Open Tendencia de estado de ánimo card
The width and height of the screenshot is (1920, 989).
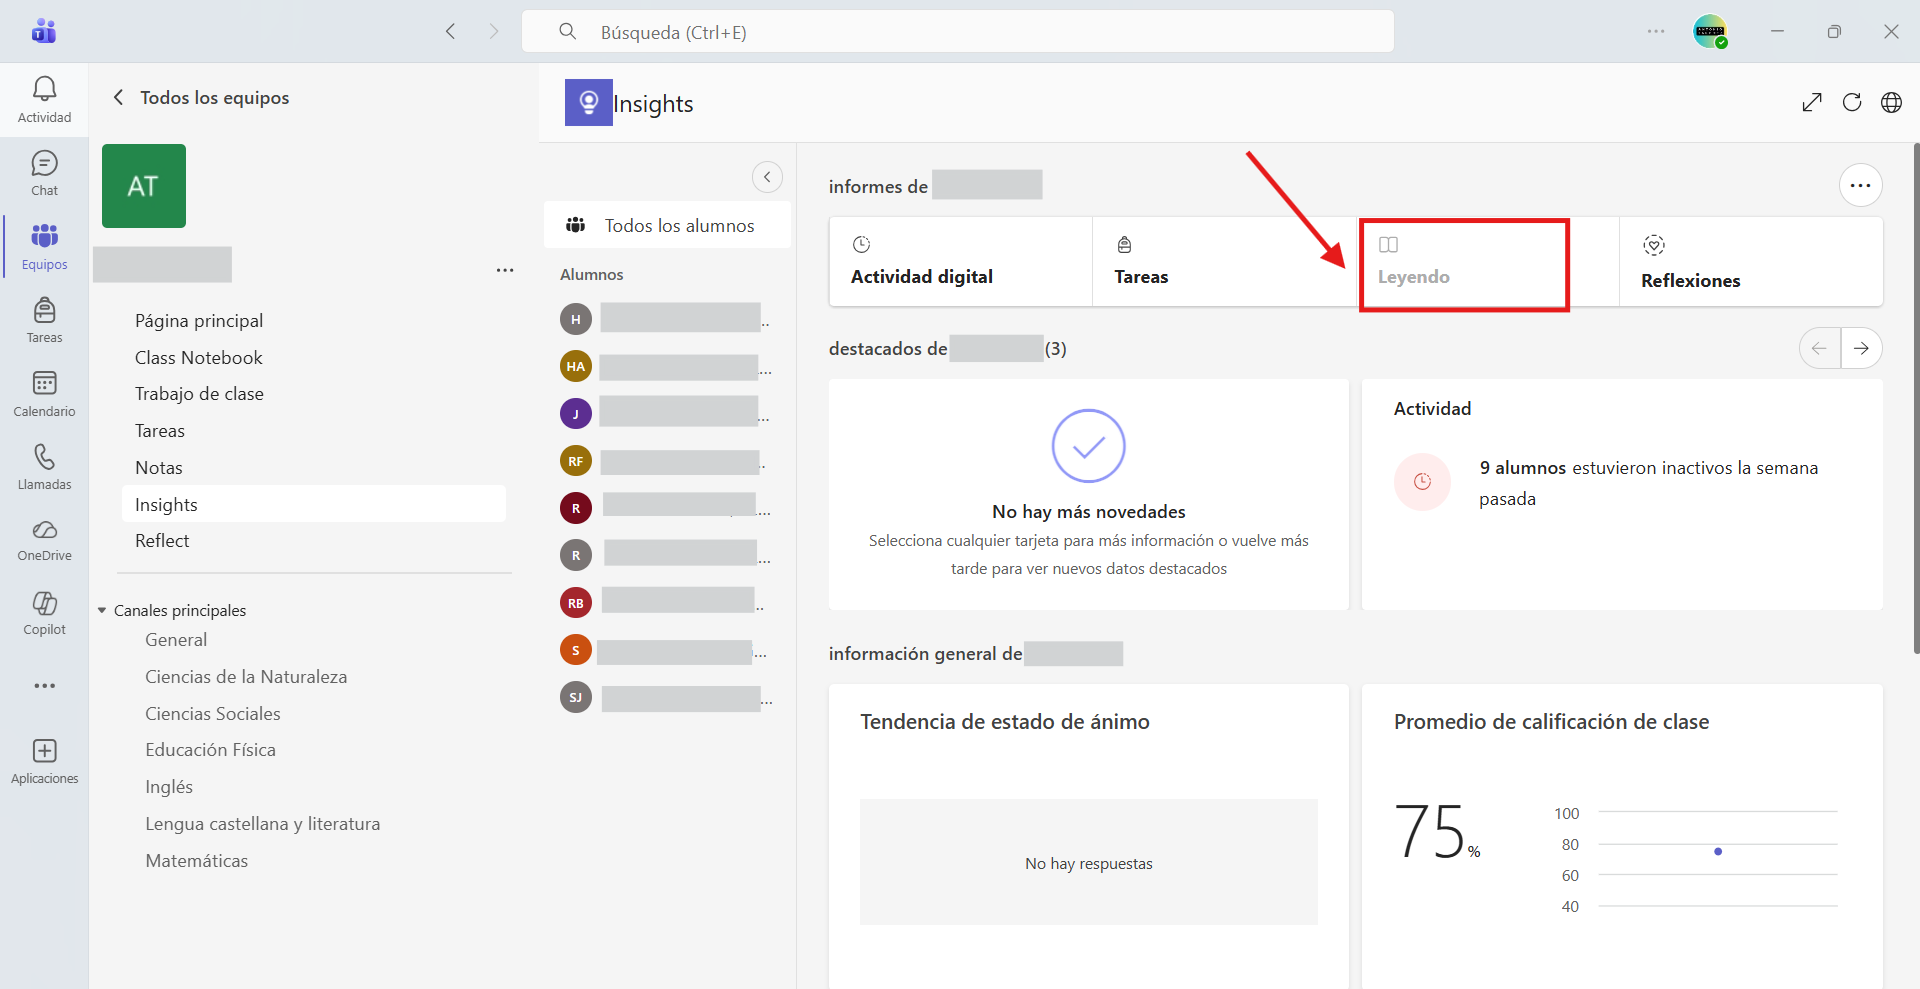pos(1088,836)
